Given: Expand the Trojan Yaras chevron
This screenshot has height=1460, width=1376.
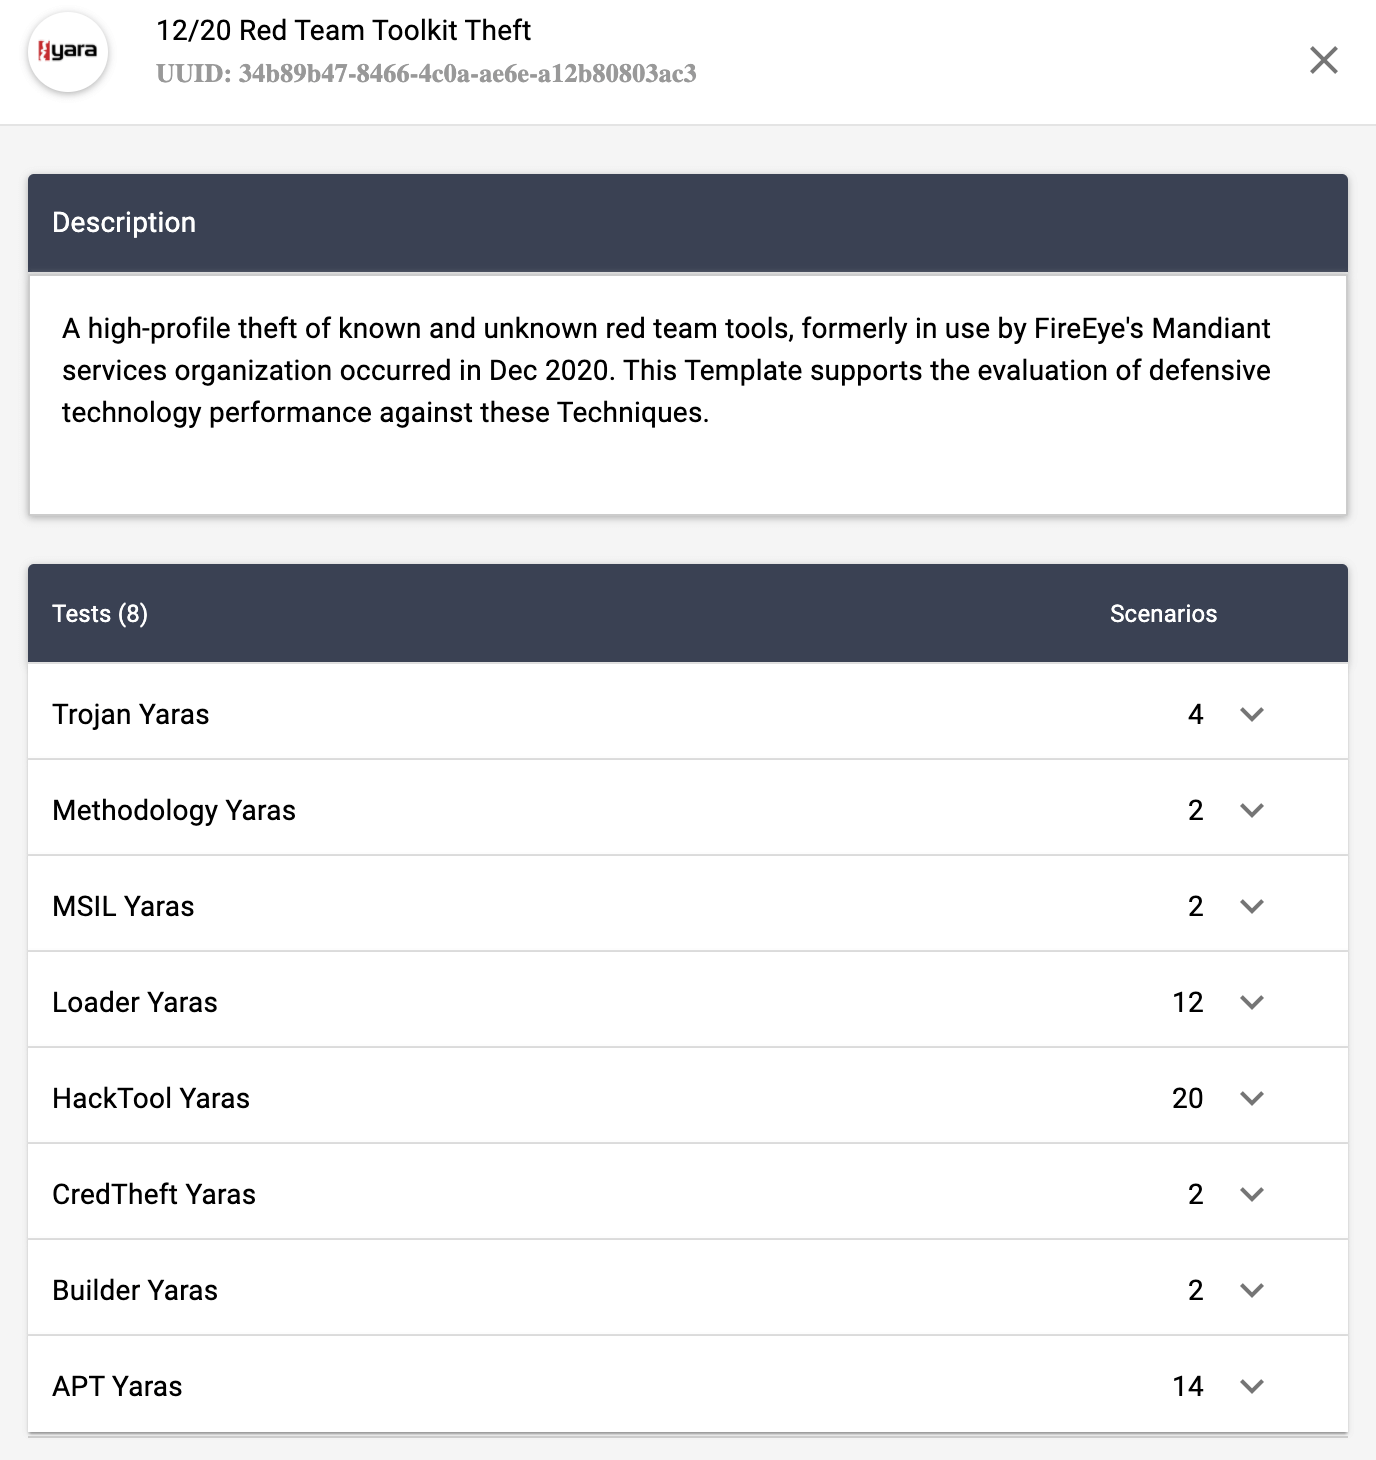Looking at the screenshot, I should pos(1252,714).
